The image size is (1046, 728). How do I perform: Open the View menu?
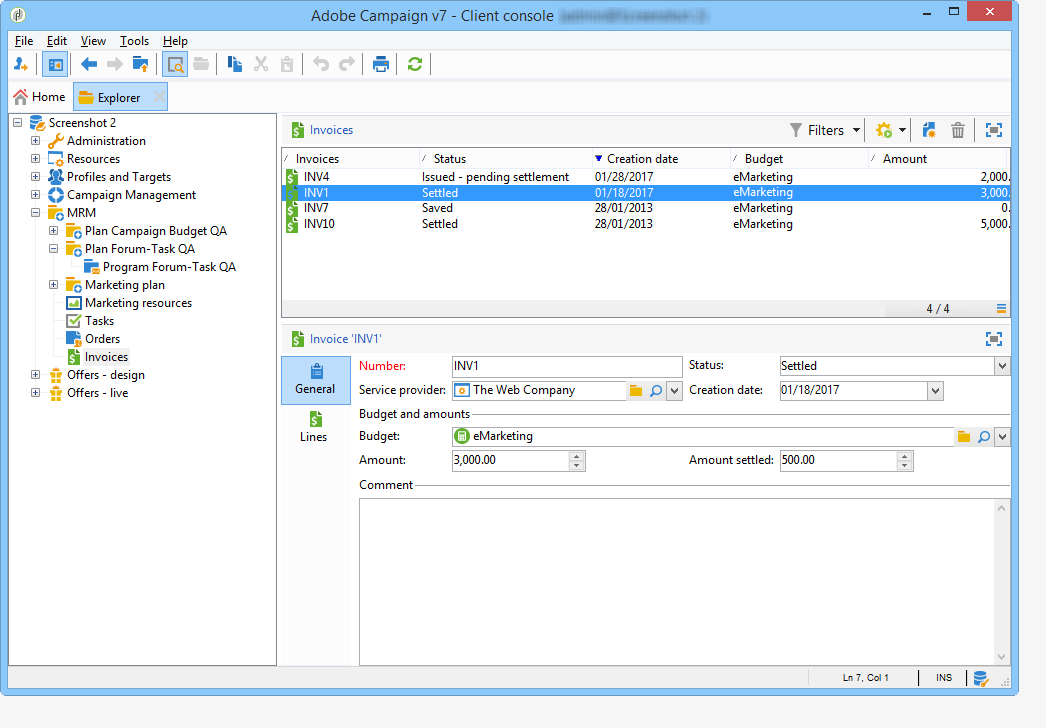click(93, 41)
